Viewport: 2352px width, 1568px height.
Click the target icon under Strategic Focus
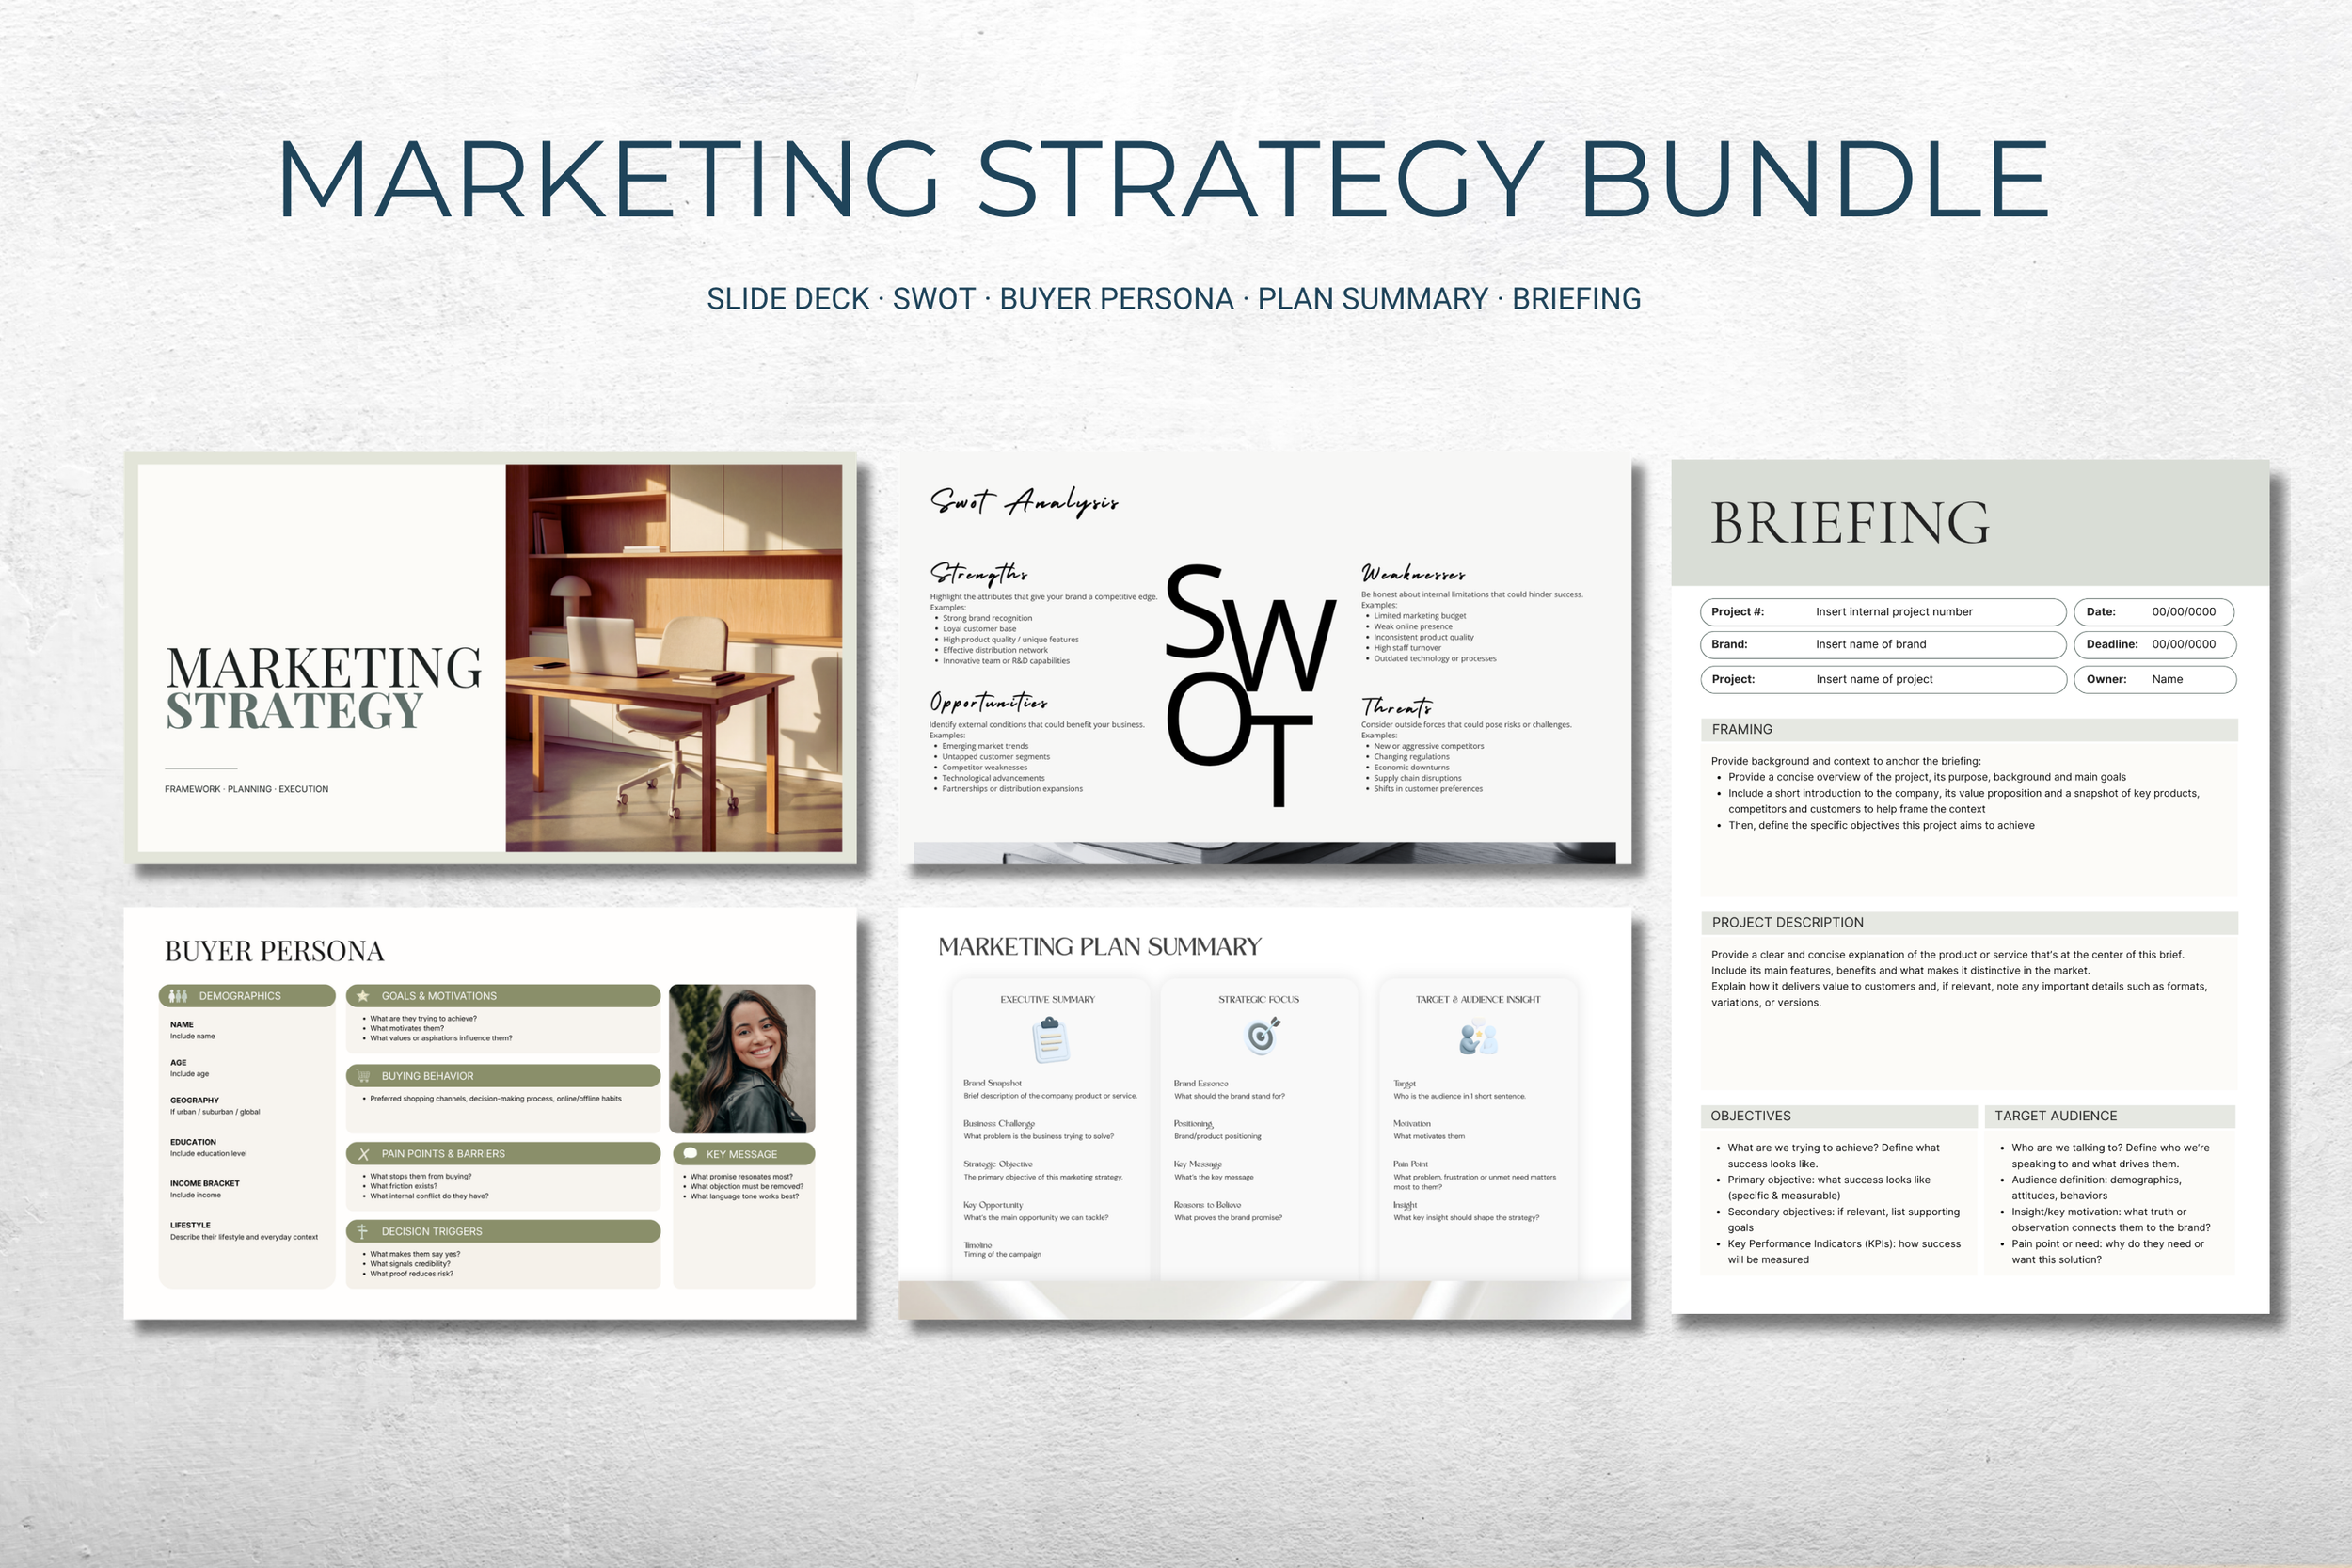[1263, 1036]
